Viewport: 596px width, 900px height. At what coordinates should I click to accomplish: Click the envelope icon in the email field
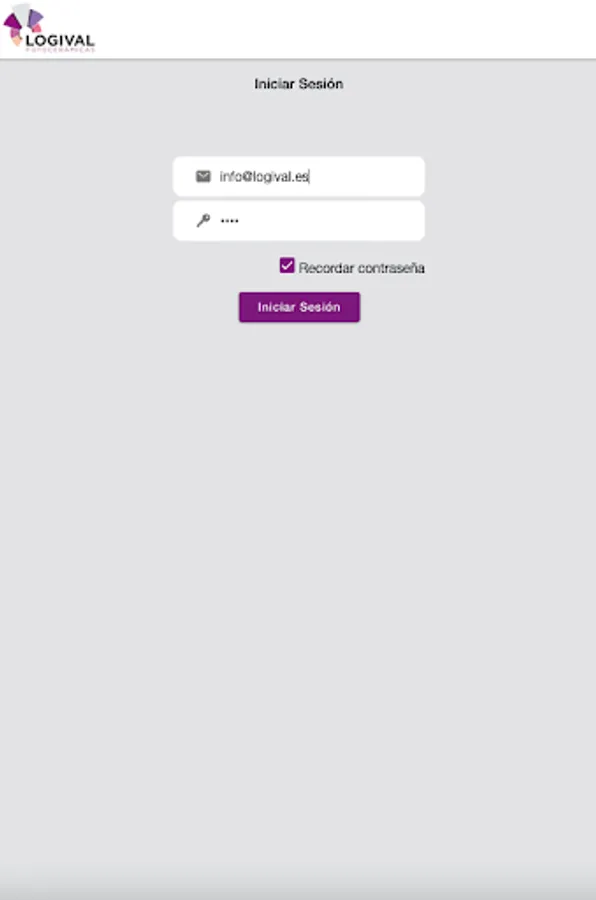(203, 176)
